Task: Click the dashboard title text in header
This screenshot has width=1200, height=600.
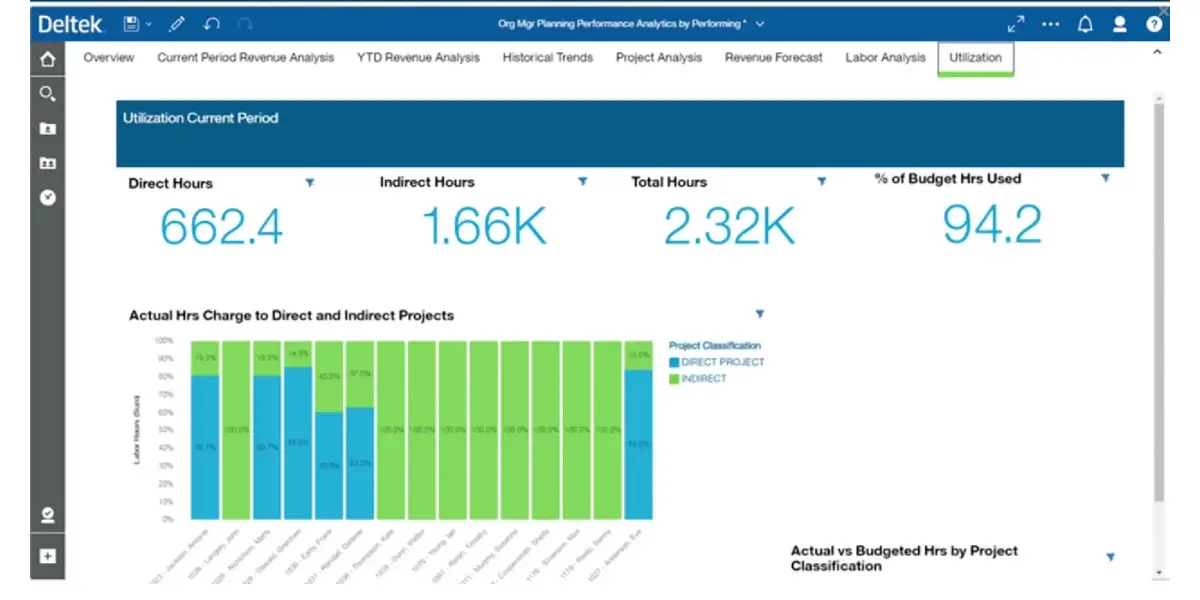Action: (622, 23)
